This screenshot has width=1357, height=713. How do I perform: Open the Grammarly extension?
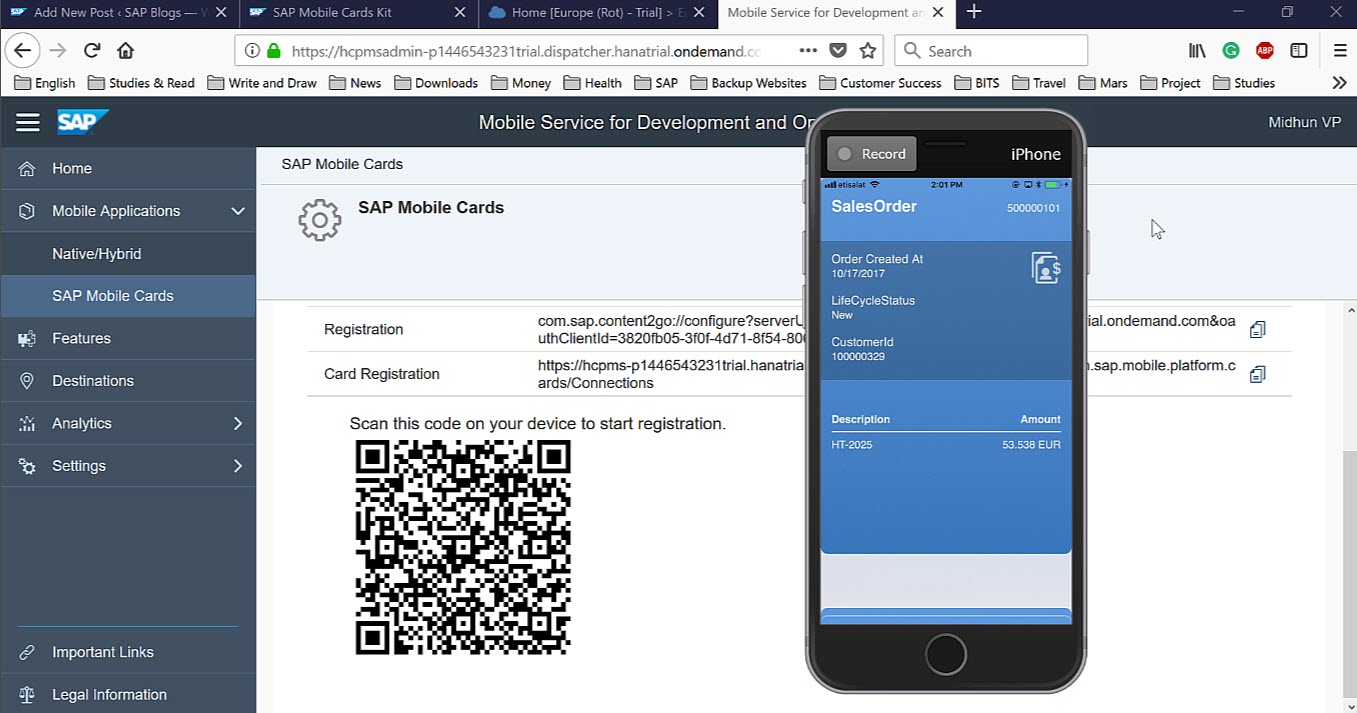(x=1231, y=51)
